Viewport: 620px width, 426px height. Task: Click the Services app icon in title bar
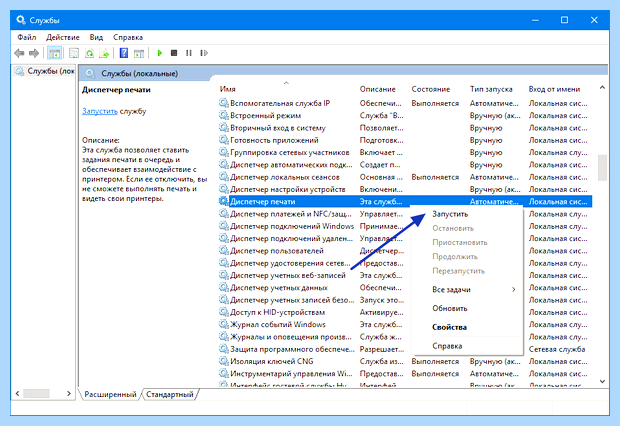tap(21, 20)
